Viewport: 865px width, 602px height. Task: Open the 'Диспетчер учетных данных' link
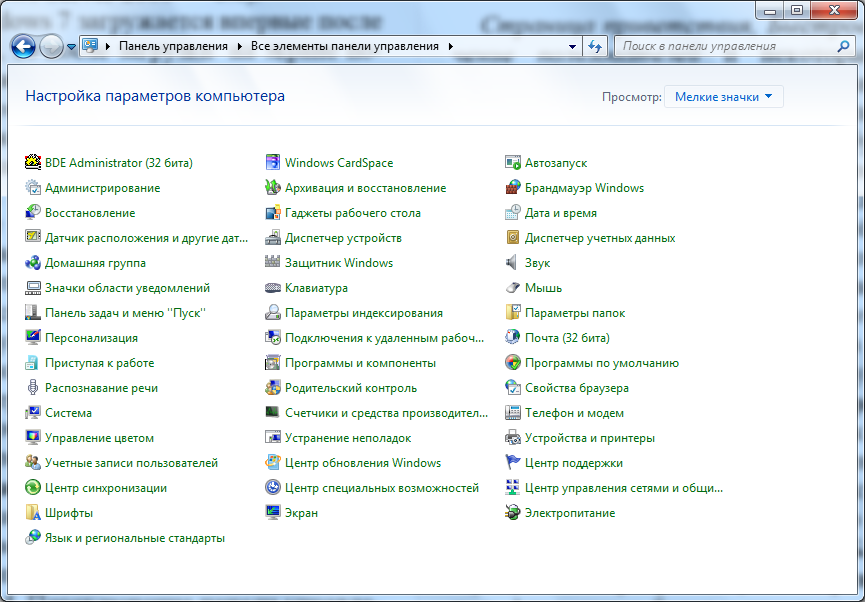click(x=600, y=238)
